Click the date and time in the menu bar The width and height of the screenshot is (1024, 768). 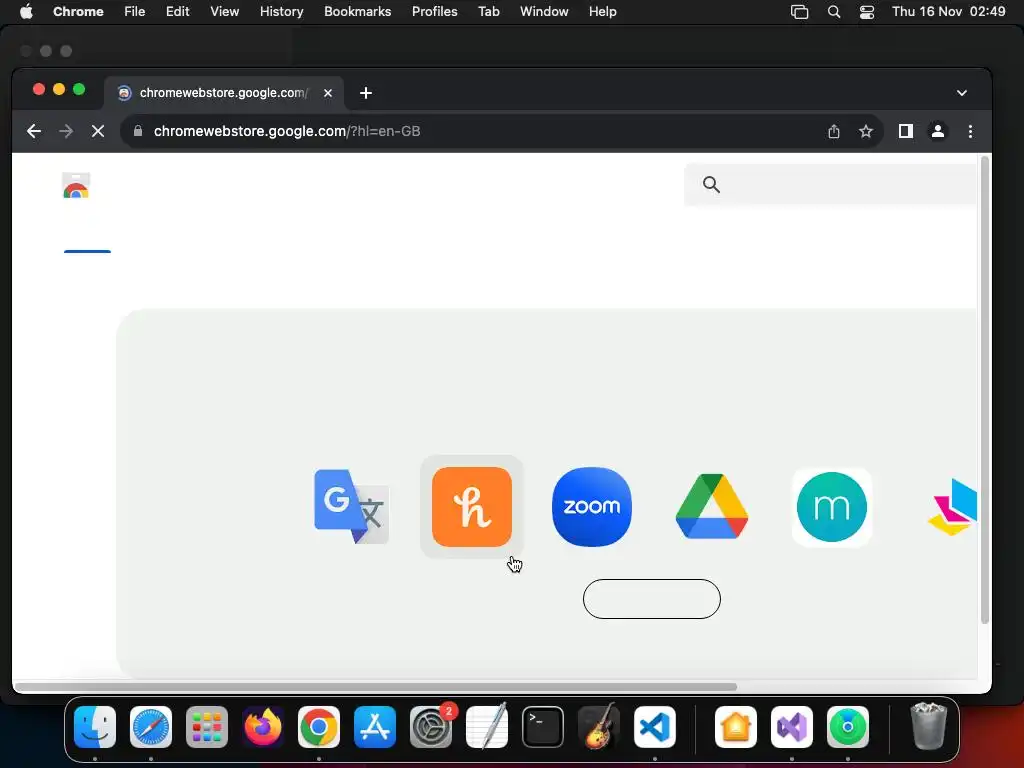pos(949,11)
